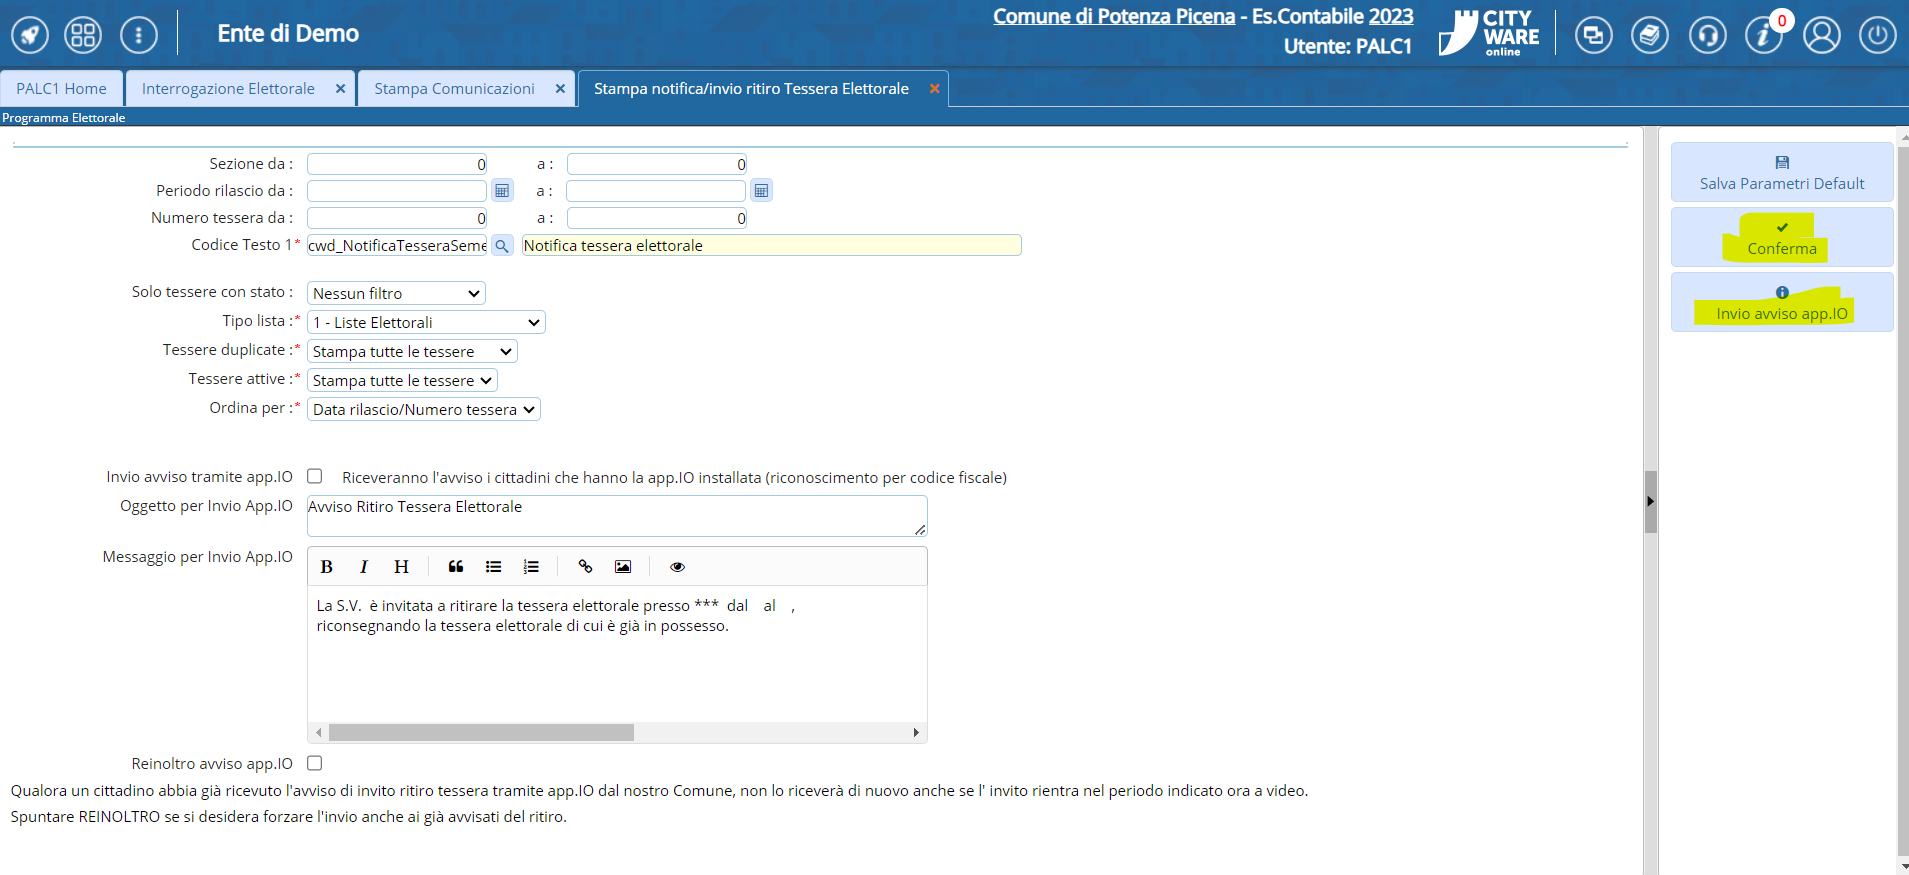Toggle preview eye icon in message editor
This screenshot has height=875, width=1909.
(677, 567)
